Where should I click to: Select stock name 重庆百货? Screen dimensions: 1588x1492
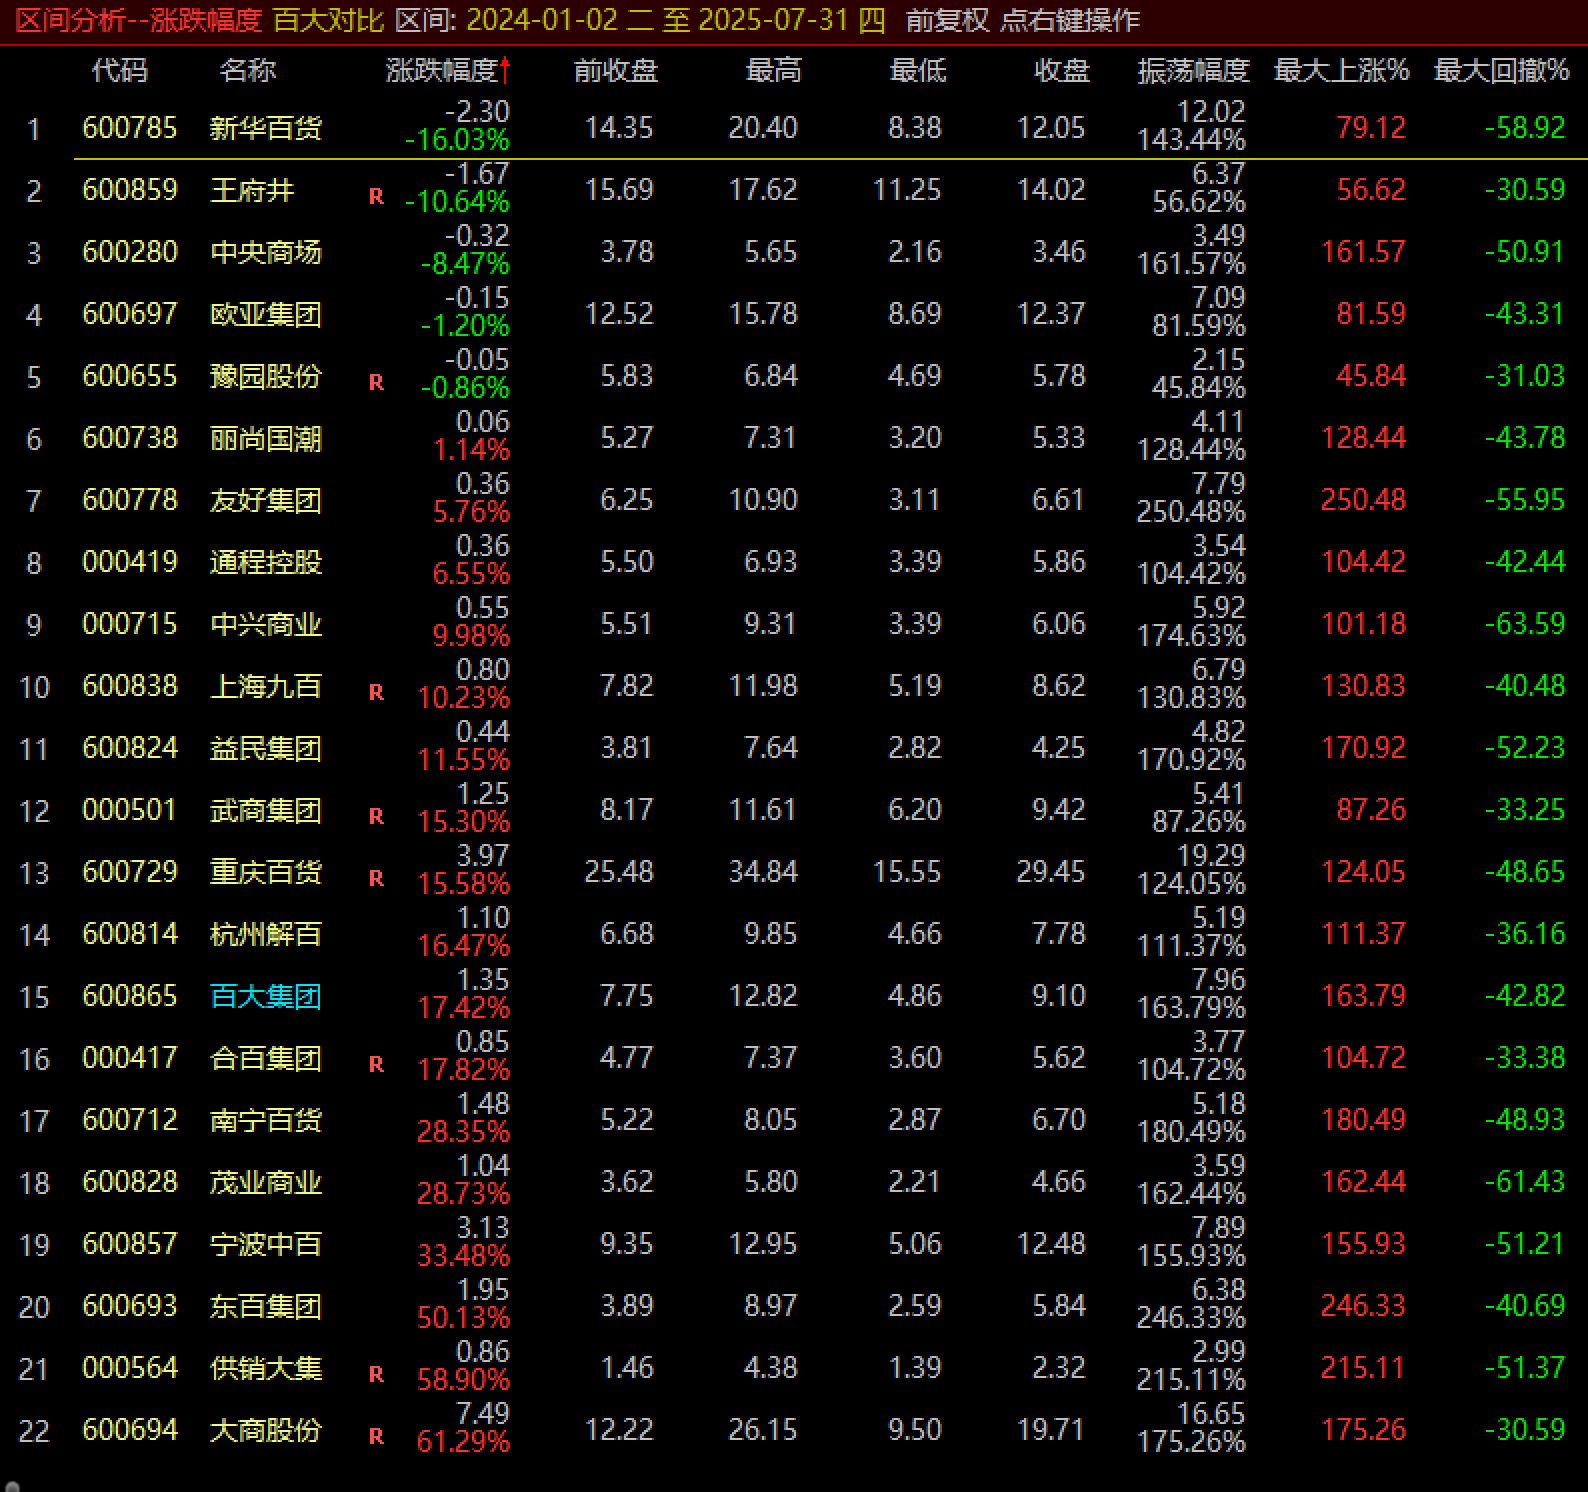click(266, 872)
